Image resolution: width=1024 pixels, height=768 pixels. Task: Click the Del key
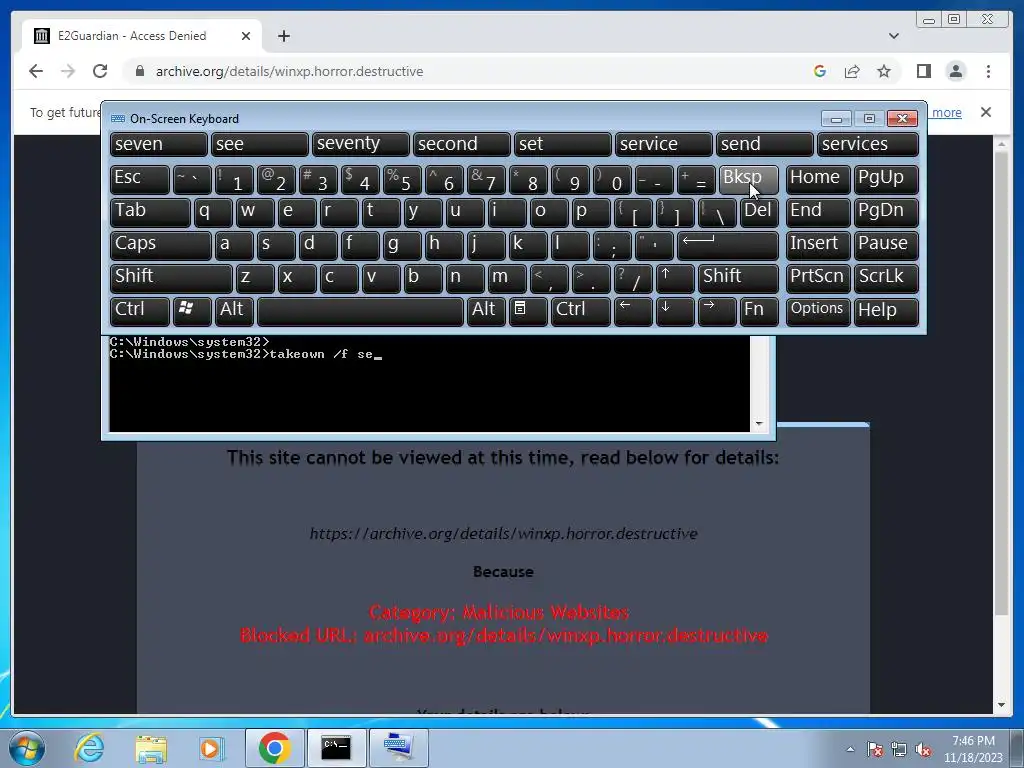pos(759,212)
